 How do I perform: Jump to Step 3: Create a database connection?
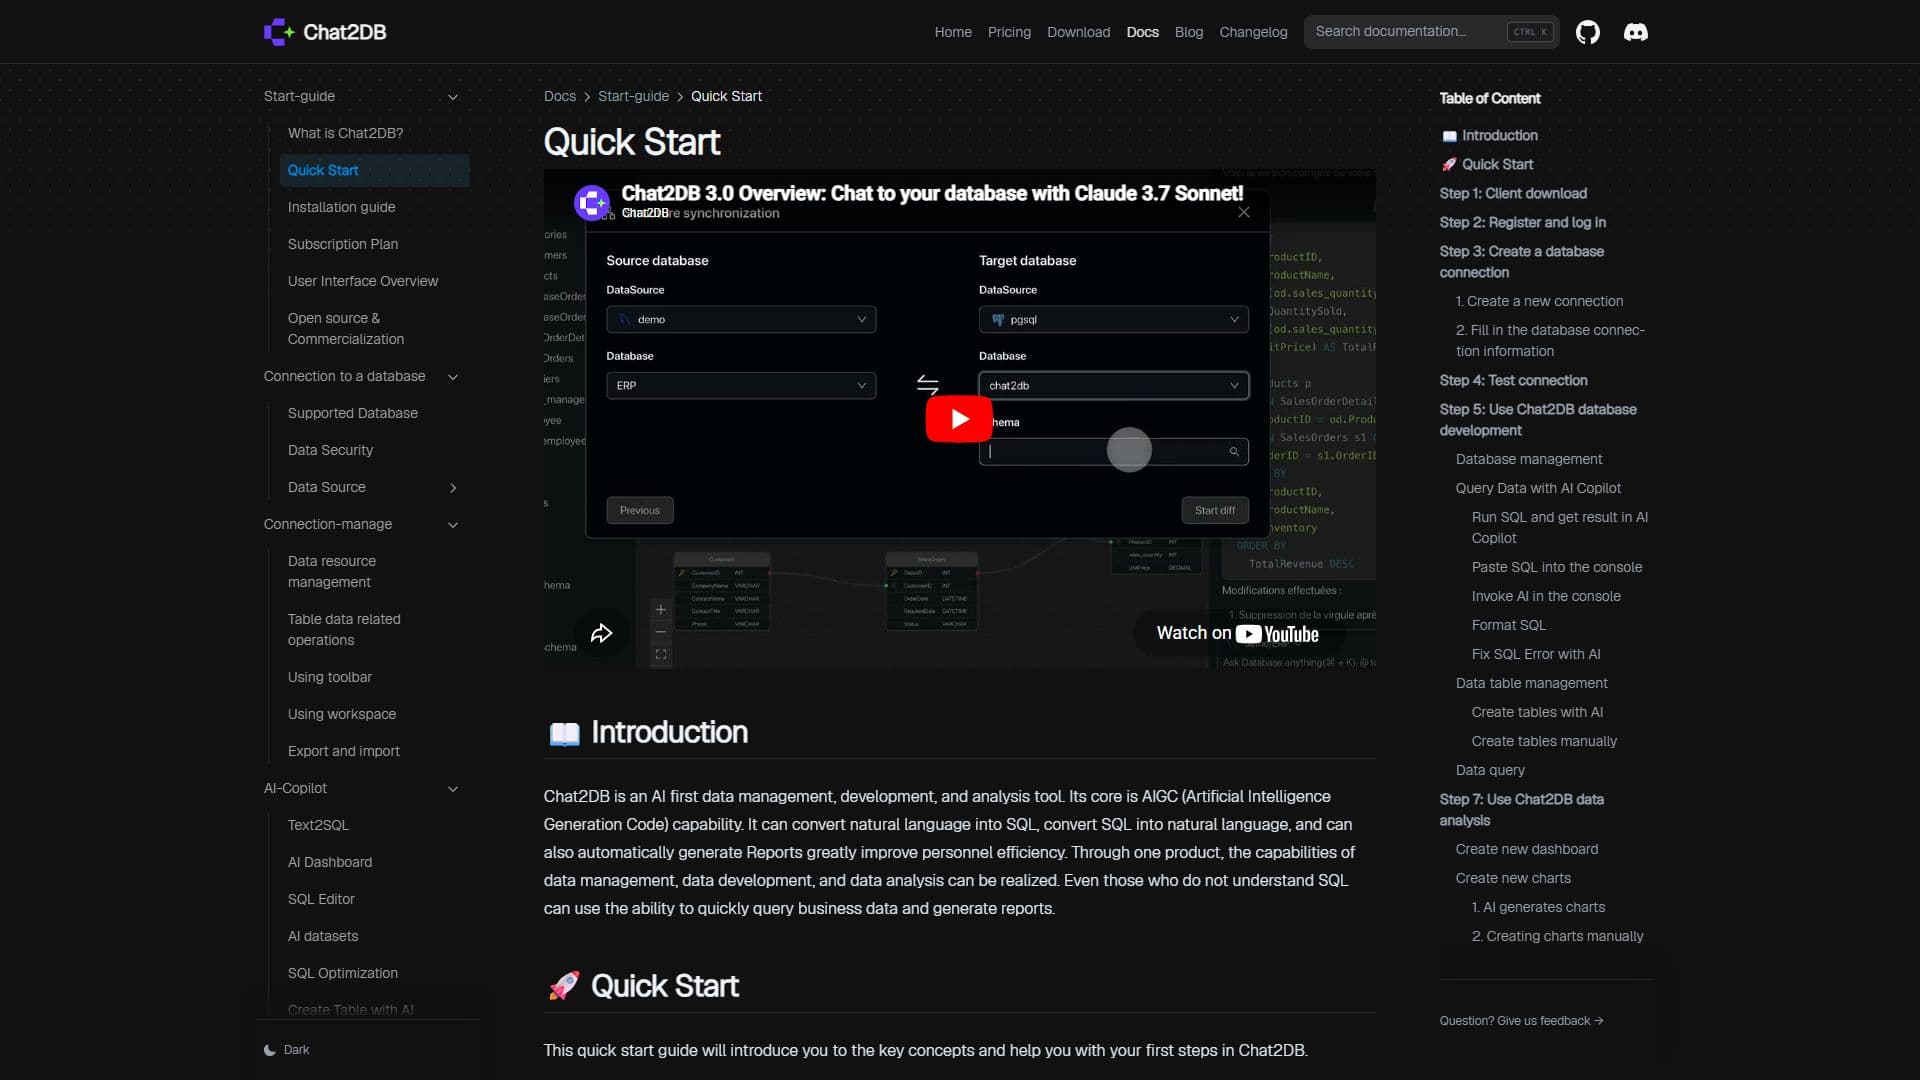[1521, 262]
